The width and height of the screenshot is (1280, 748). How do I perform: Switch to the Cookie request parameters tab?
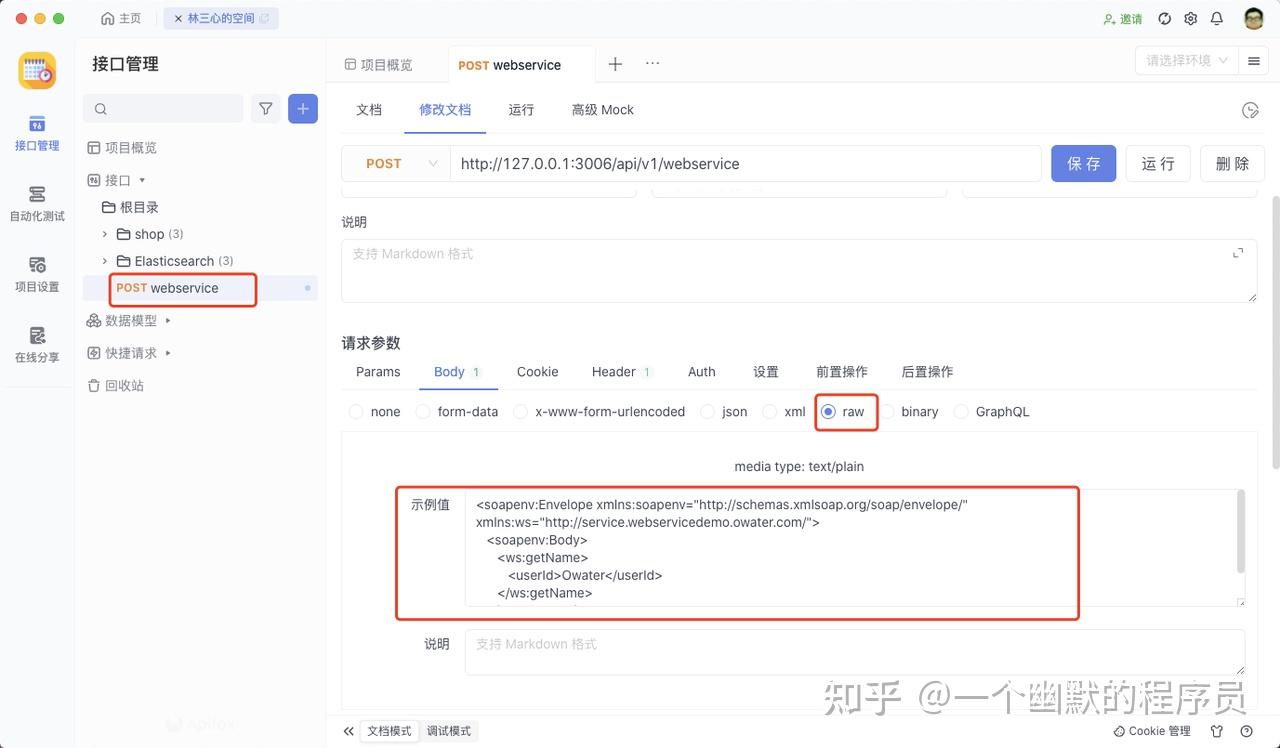coord(537,371)
